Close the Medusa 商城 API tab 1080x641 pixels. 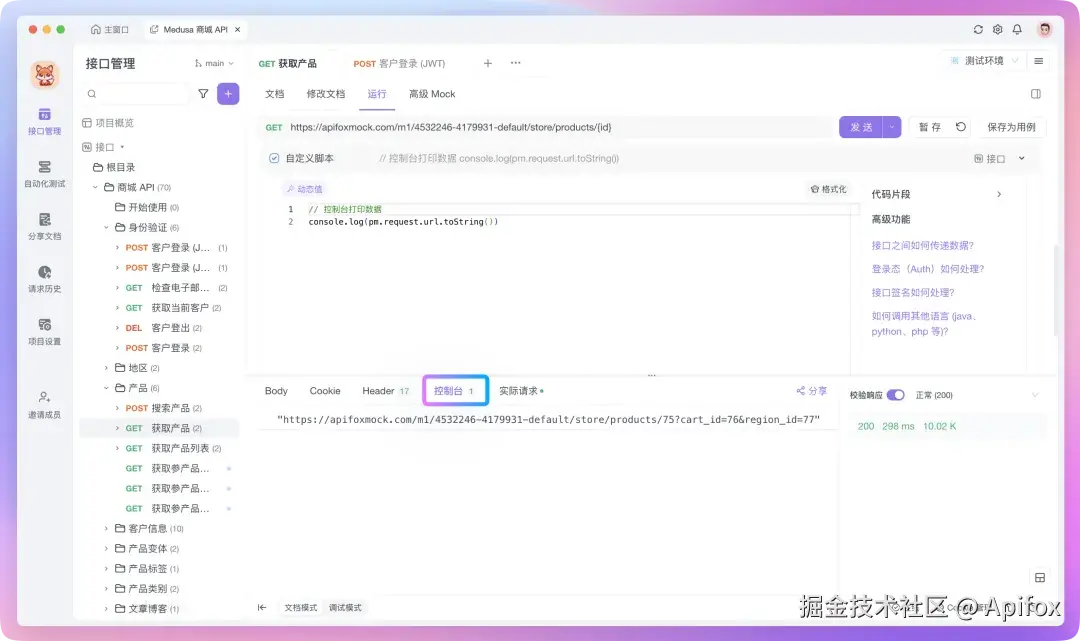[x=238, y=30]
